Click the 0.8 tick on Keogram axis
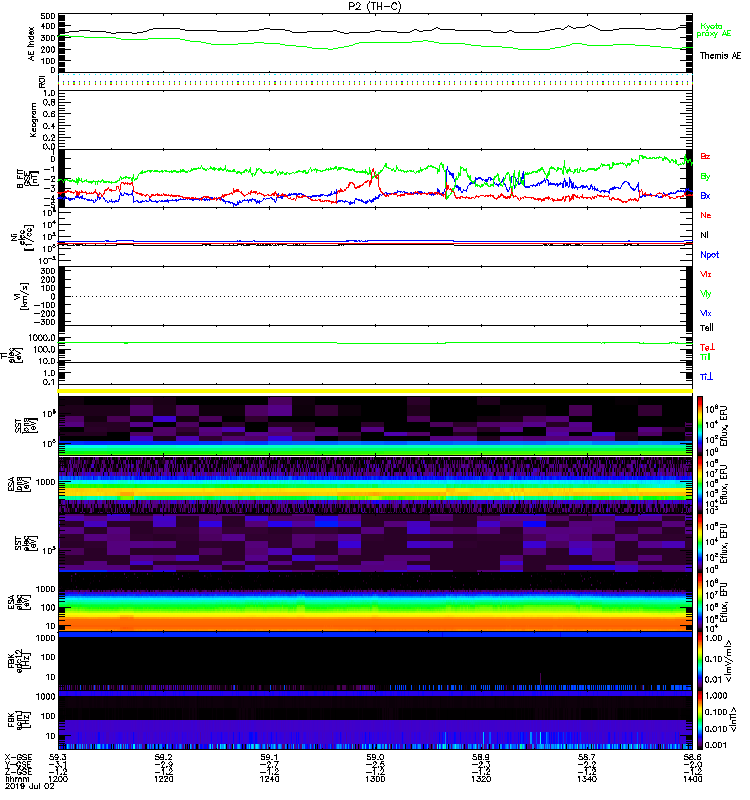750x800 pixels. pos(49,103)
